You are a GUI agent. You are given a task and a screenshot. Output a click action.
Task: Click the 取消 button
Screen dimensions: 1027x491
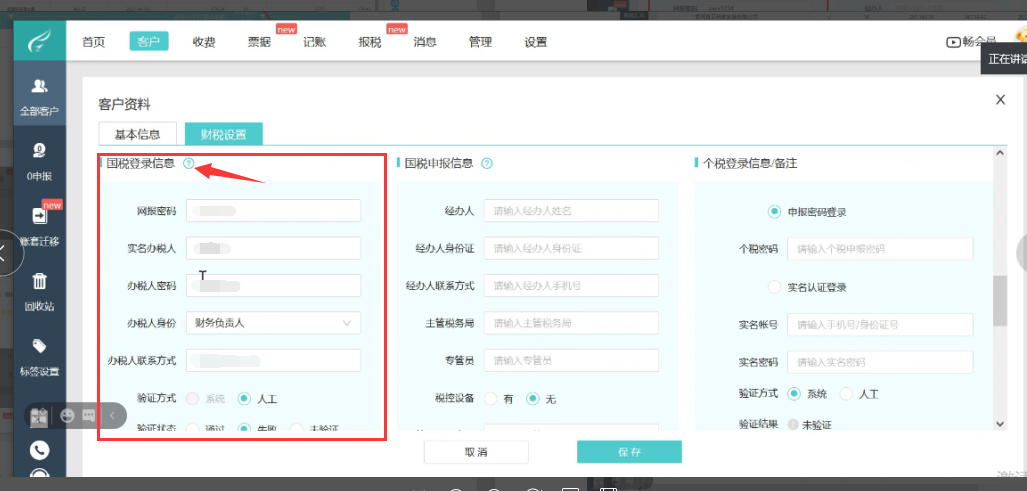point(476,452)
